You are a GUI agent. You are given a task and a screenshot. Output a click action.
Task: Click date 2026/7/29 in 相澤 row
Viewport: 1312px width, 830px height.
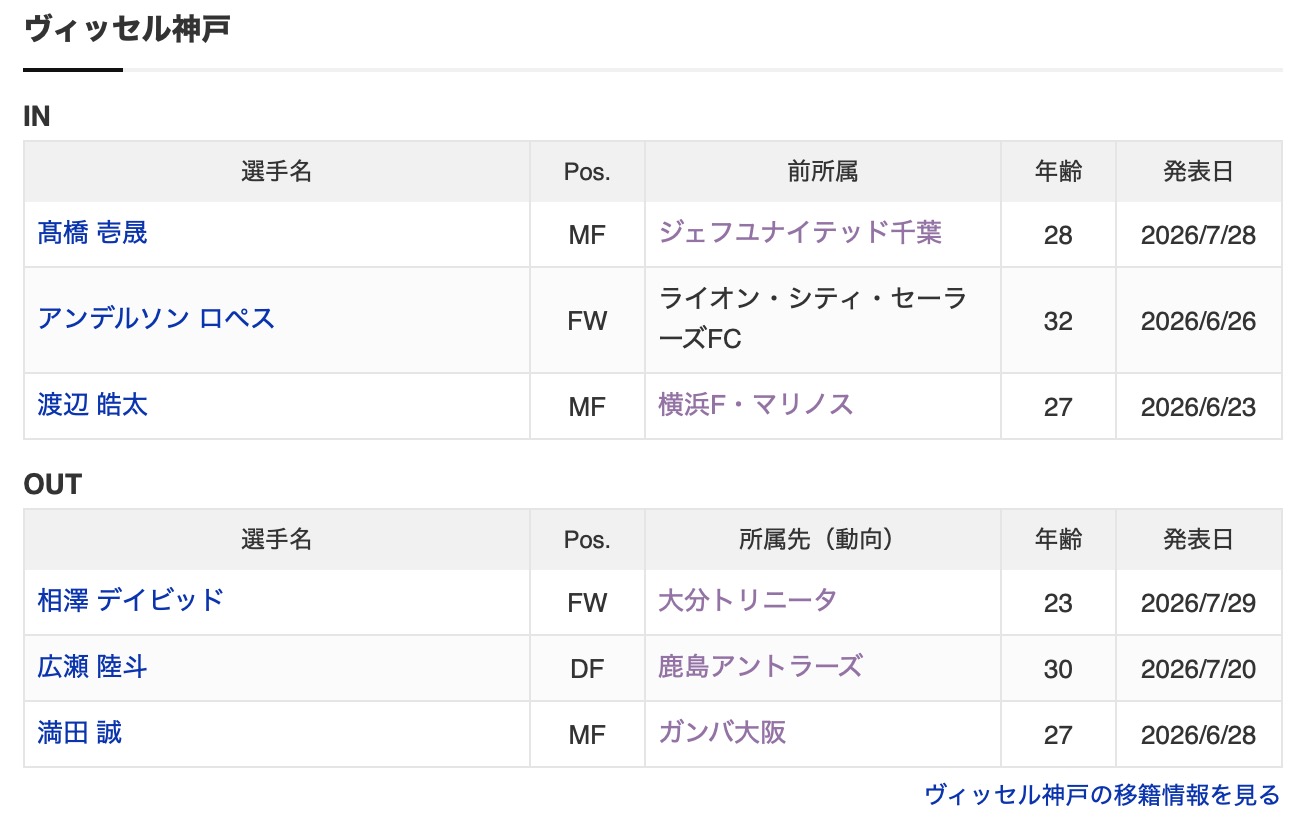(1198, 603)
